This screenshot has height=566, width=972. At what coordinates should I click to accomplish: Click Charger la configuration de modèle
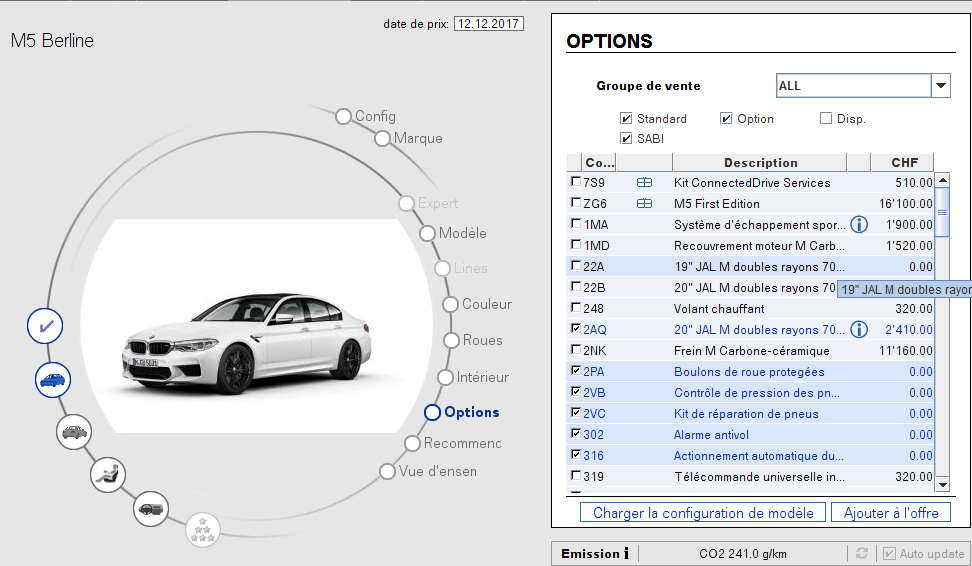click(x=703, y=513)
